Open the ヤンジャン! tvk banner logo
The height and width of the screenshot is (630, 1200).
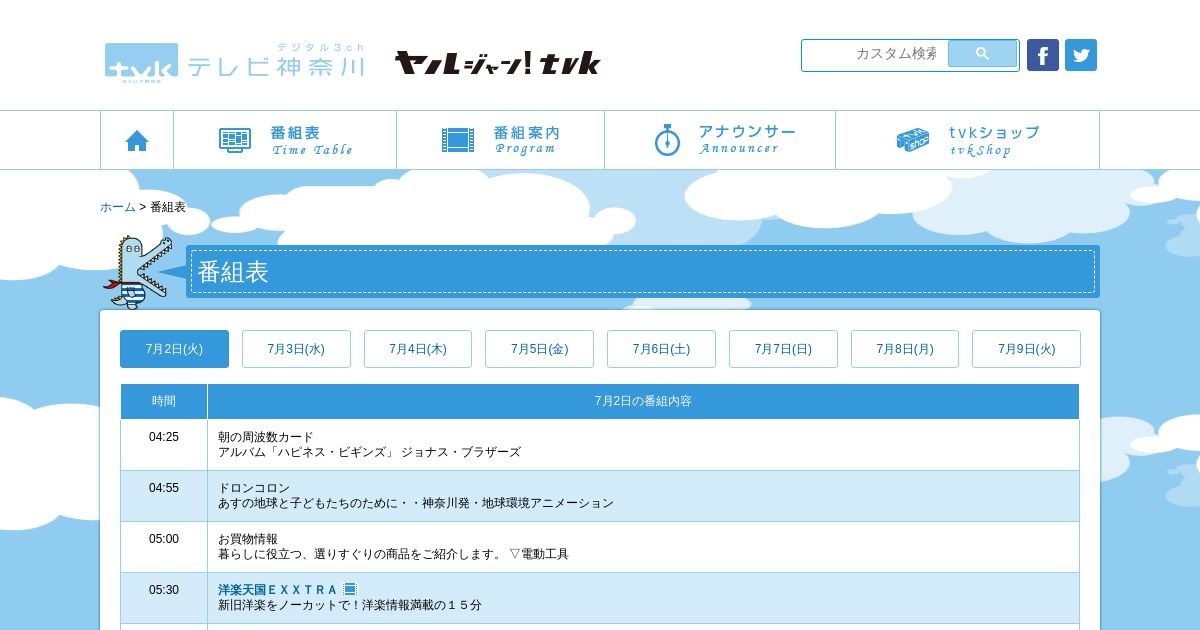pos(497,63)
